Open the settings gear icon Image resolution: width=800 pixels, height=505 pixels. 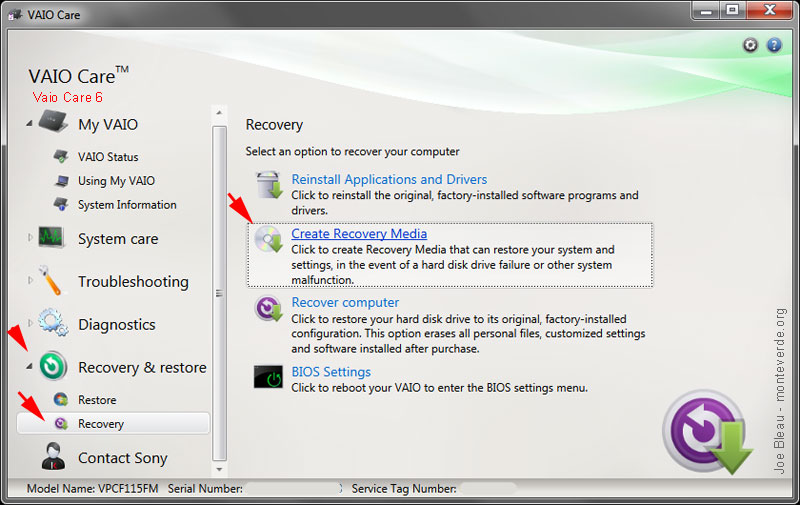point(750,45)
